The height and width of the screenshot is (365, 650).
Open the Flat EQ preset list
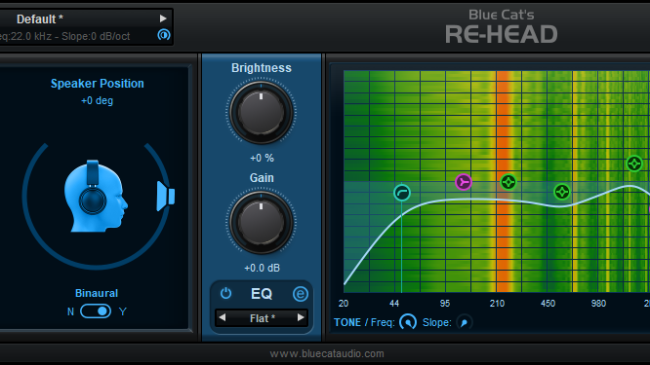(262, 318)
